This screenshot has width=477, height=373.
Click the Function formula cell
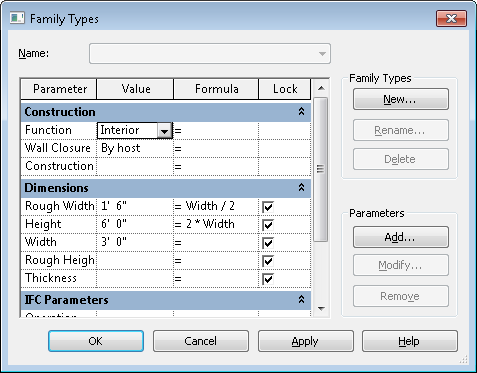click(x=216, y=130)
